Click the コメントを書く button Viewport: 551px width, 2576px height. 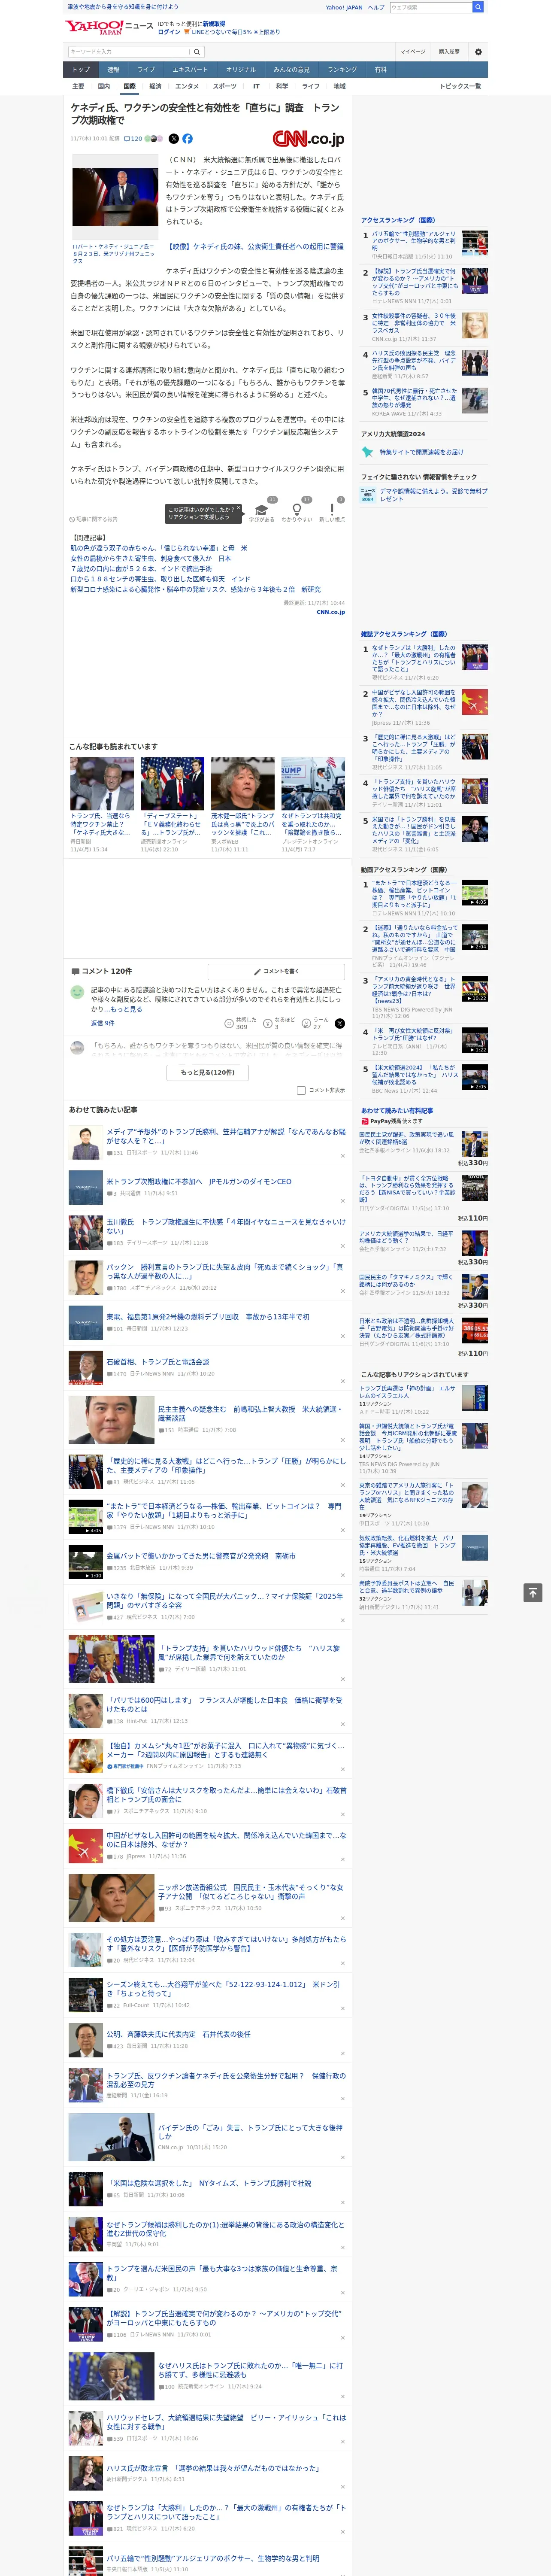pyautogui.click(x=276, y=971)
